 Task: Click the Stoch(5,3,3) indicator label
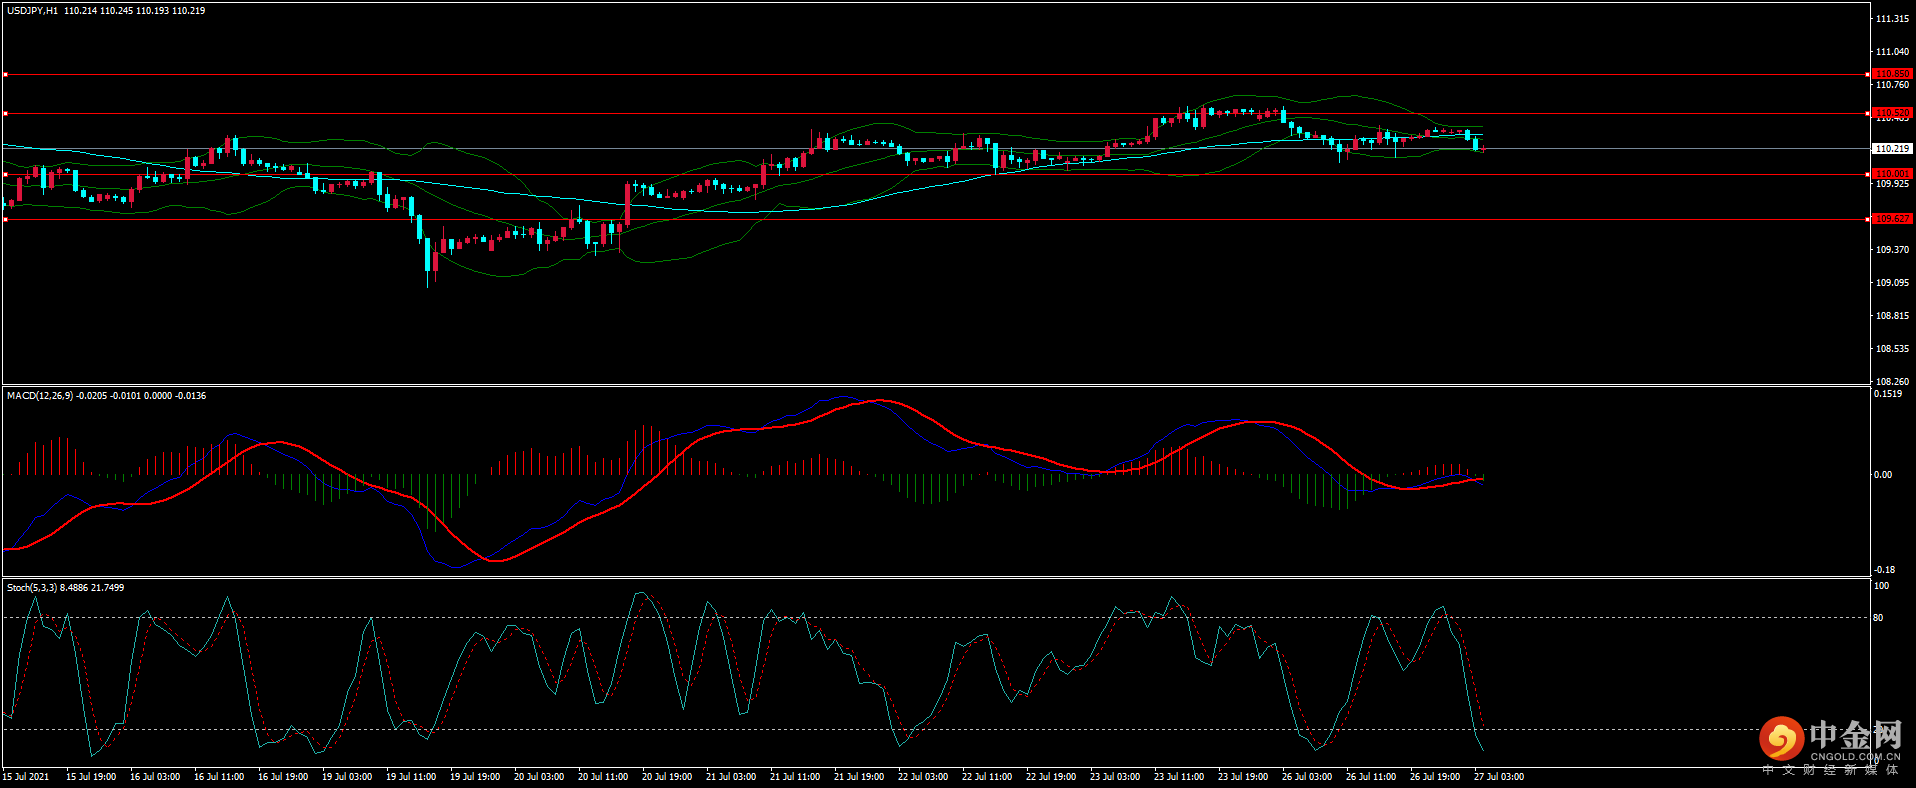tap(32, 588)
